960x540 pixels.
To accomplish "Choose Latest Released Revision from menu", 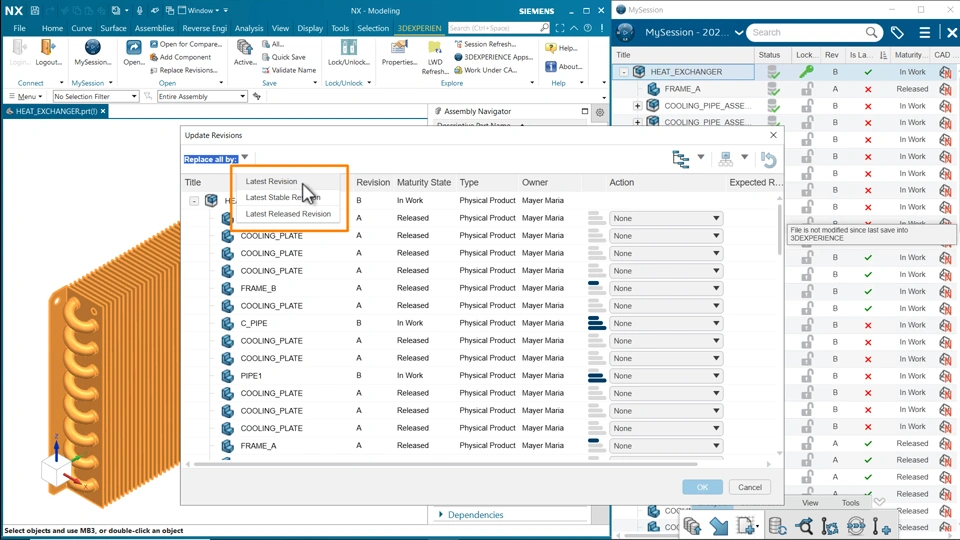I will (x=288, y=214).
